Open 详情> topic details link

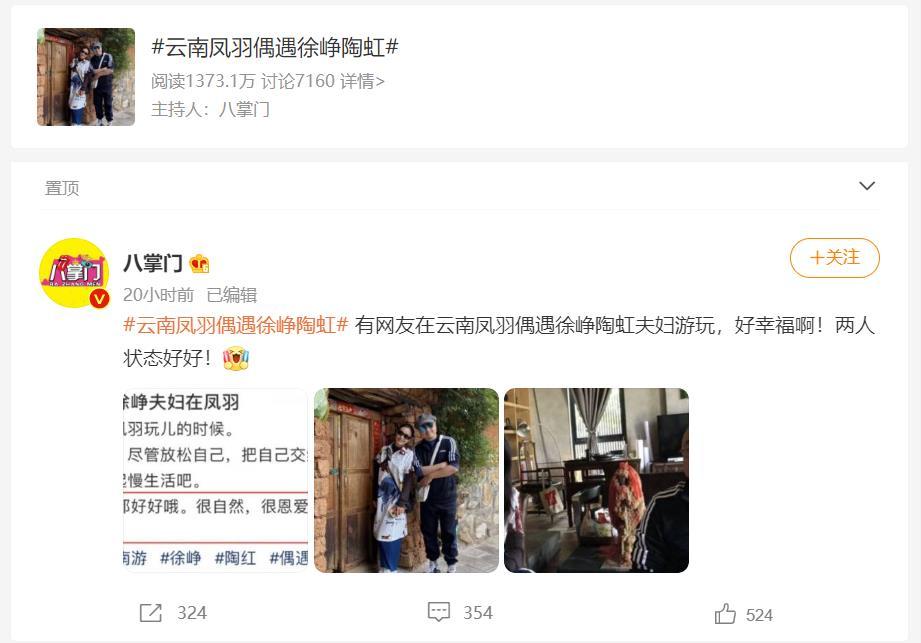coord(362,81)
